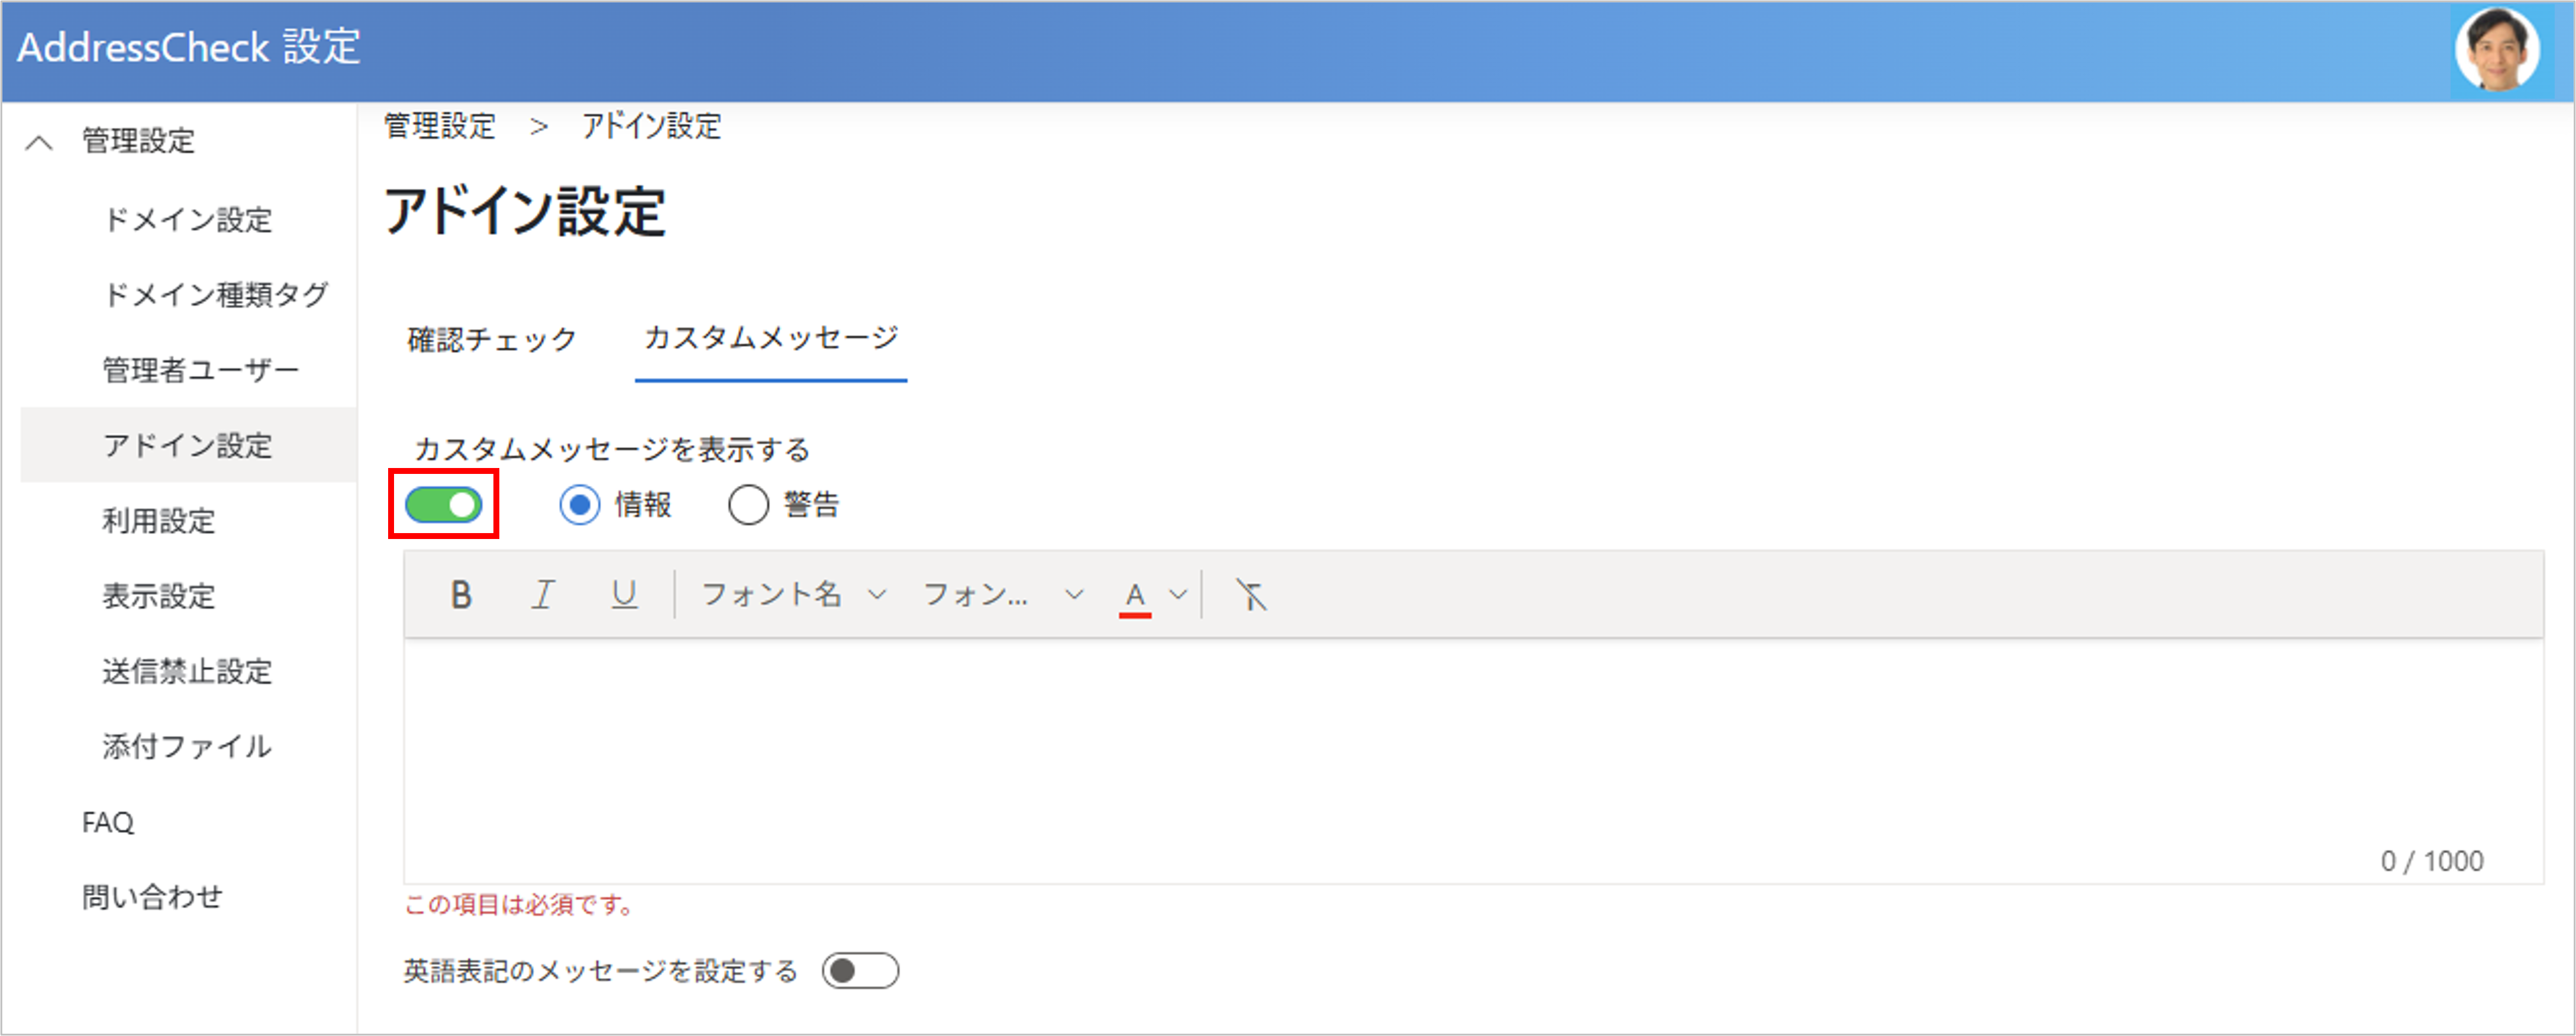
Task: Collapse the 管理設定 sidebar section
Action: point(39,142)
